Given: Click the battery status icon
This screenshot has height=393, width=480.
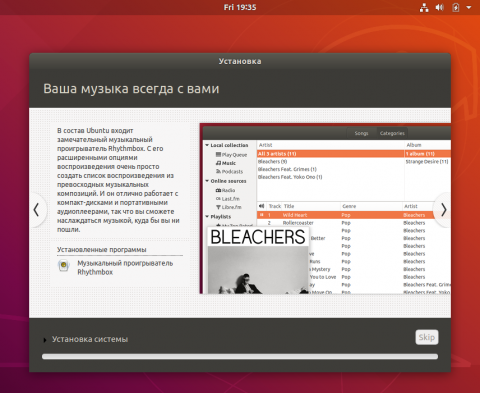Looking at the screenshot, I should point(455,7).
